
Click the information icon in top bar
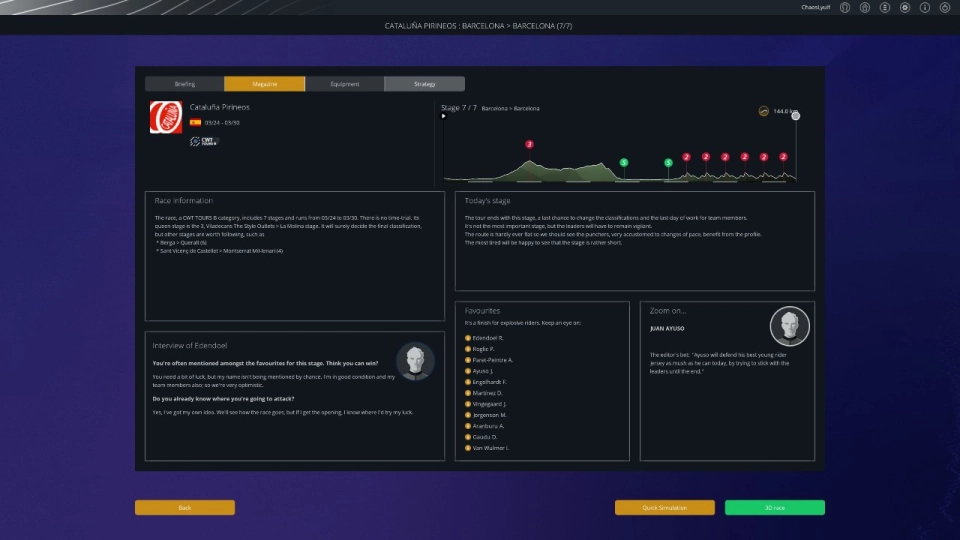coord(925,8)
